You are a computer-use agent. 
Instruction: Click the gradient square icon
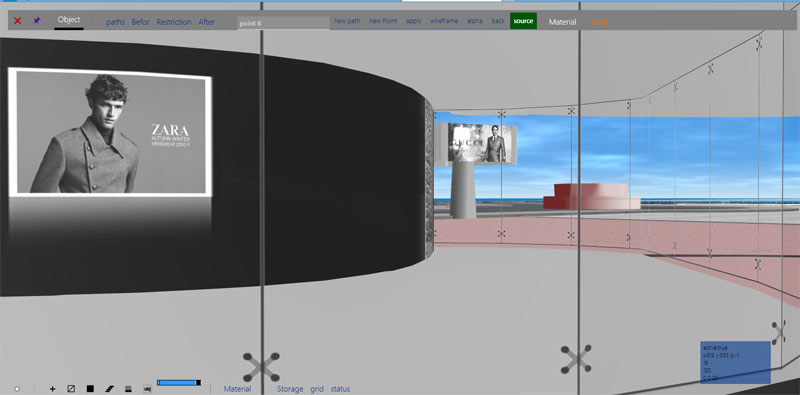pos(129,389)
